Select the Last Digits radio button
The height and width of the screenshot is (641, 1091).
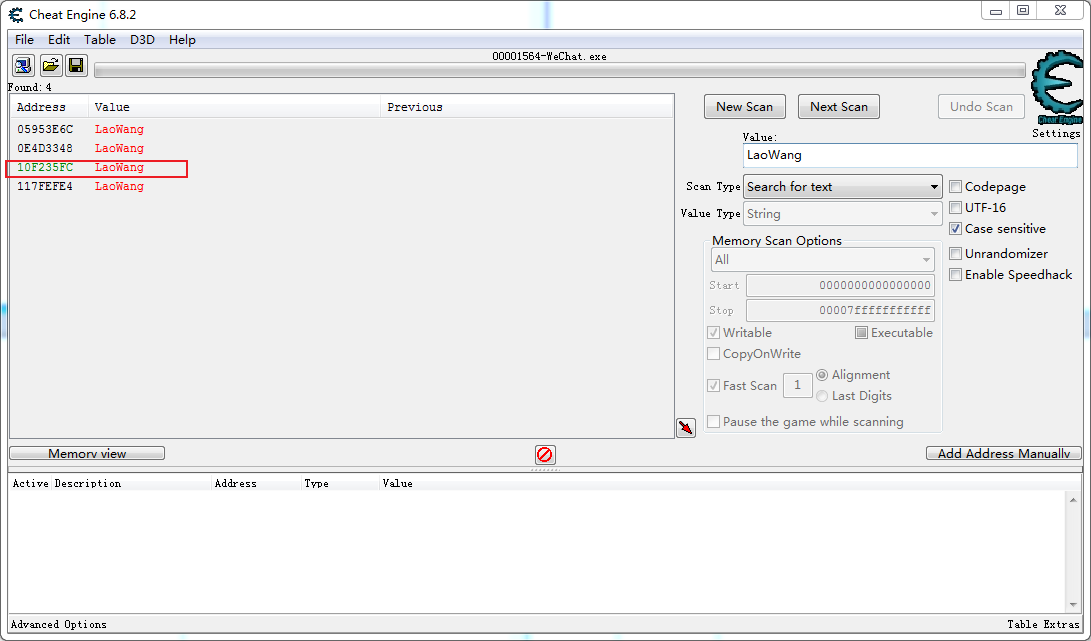point(822,396)
